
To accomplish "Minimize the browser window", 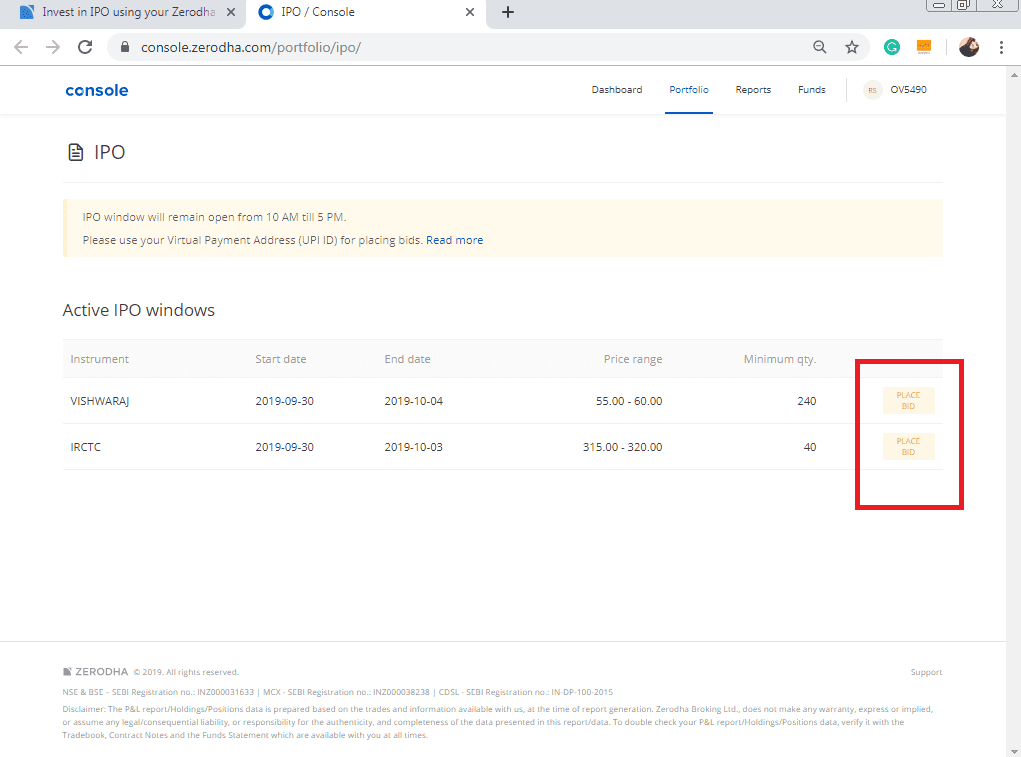I will [938, 5].
